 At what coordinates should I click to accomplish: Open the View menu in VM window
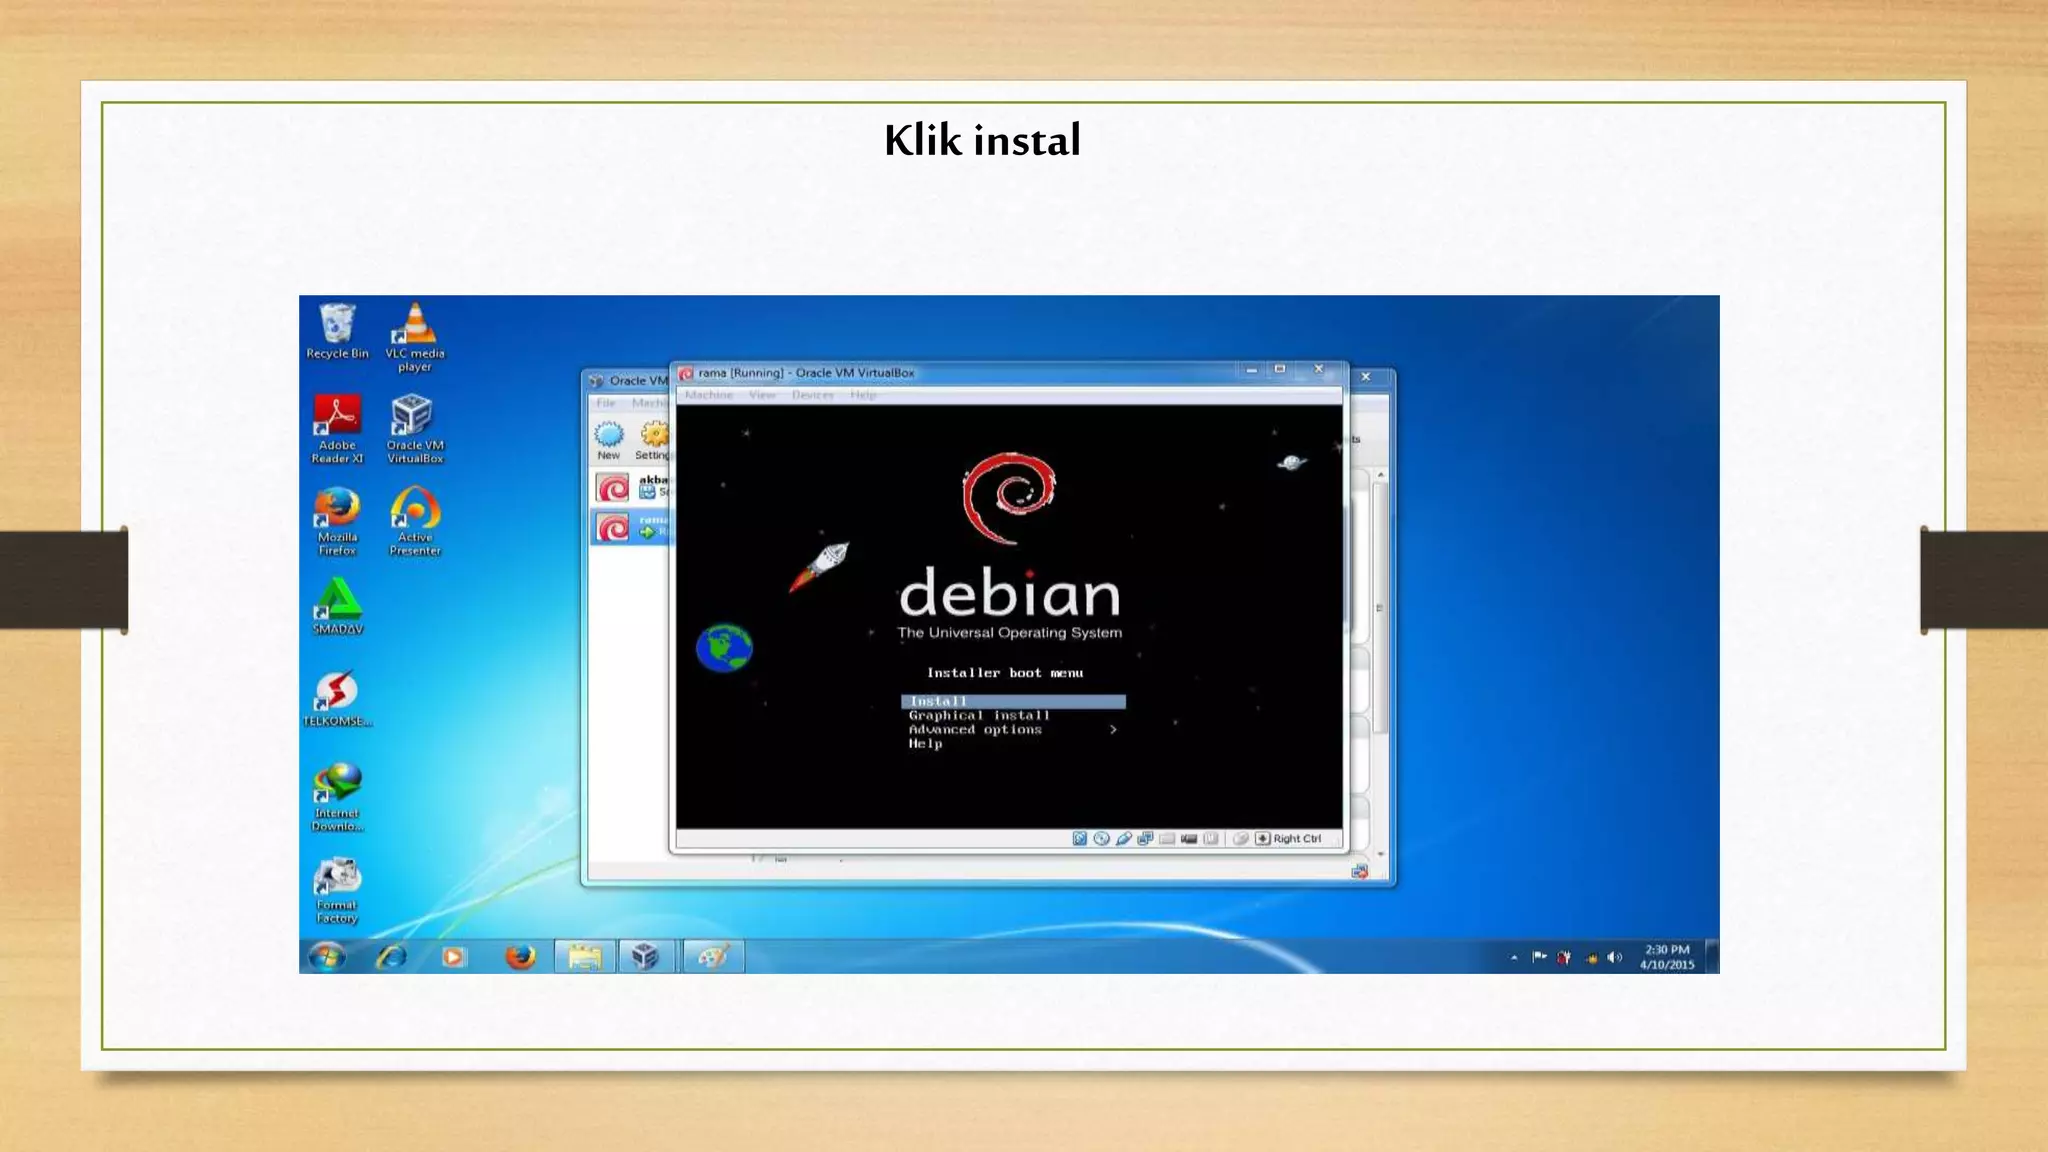tap(762, 395)
